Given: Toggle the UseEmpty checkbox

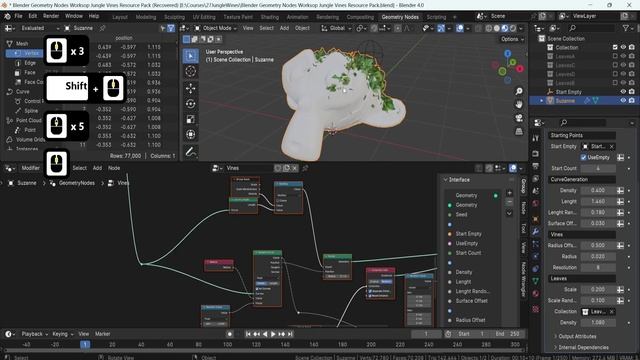Looking at the screenshot, I should pos(583,157).
